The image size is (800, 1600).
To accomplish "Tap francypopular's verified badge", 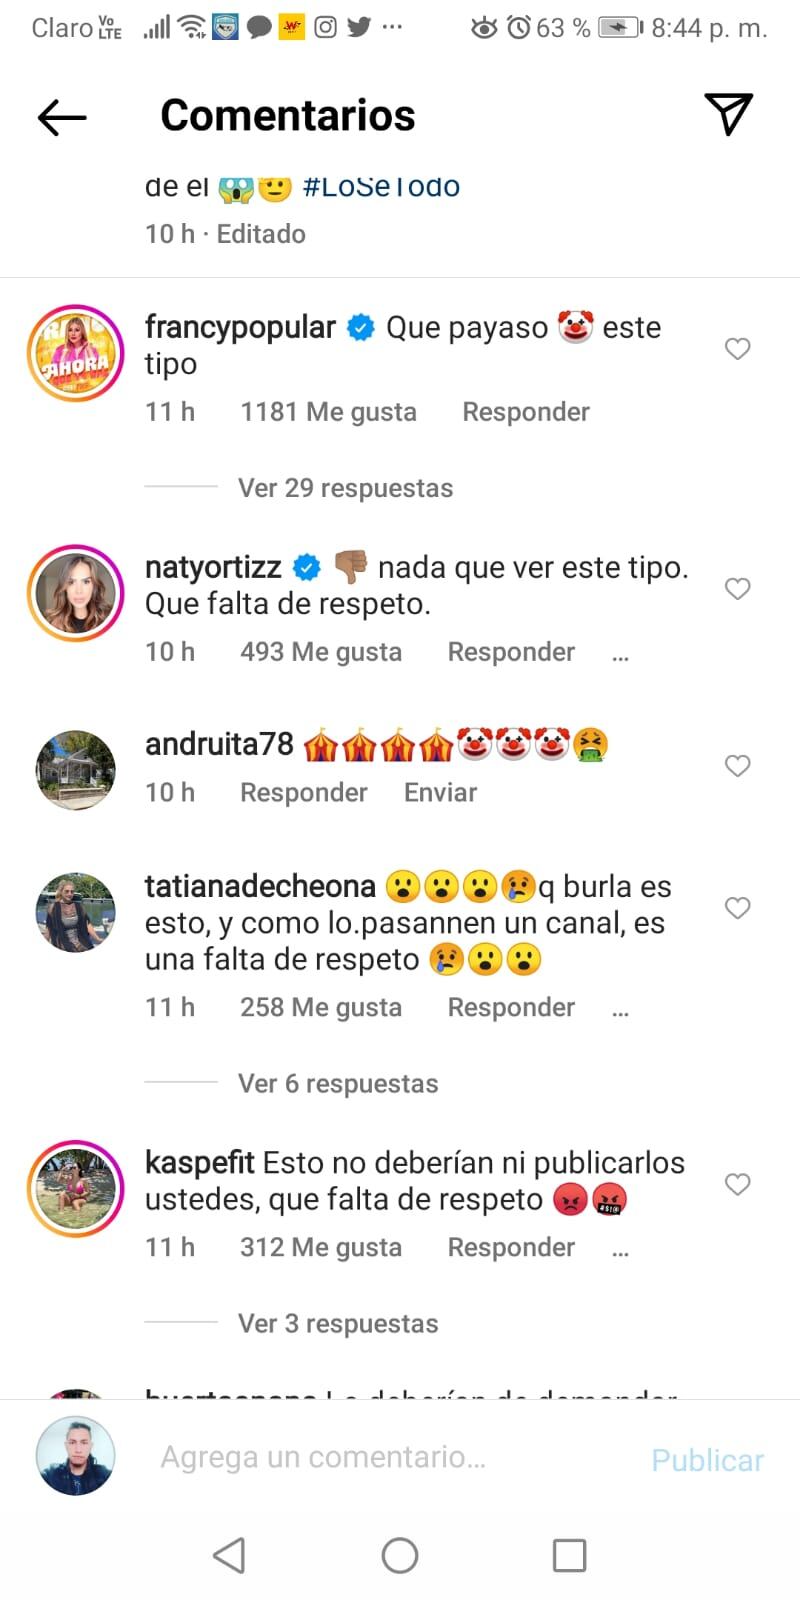I will pyautogui.click(x=360, y=326).
